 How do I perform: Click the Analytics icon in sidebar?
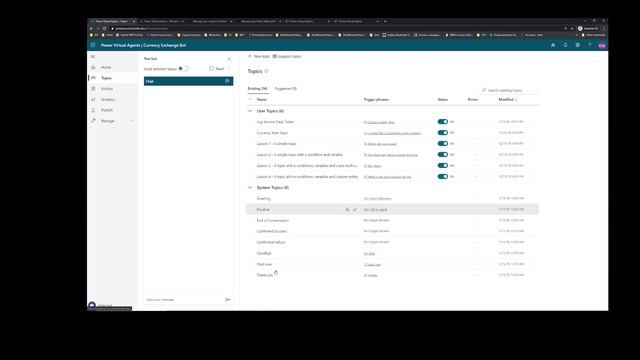pos(93,100)
